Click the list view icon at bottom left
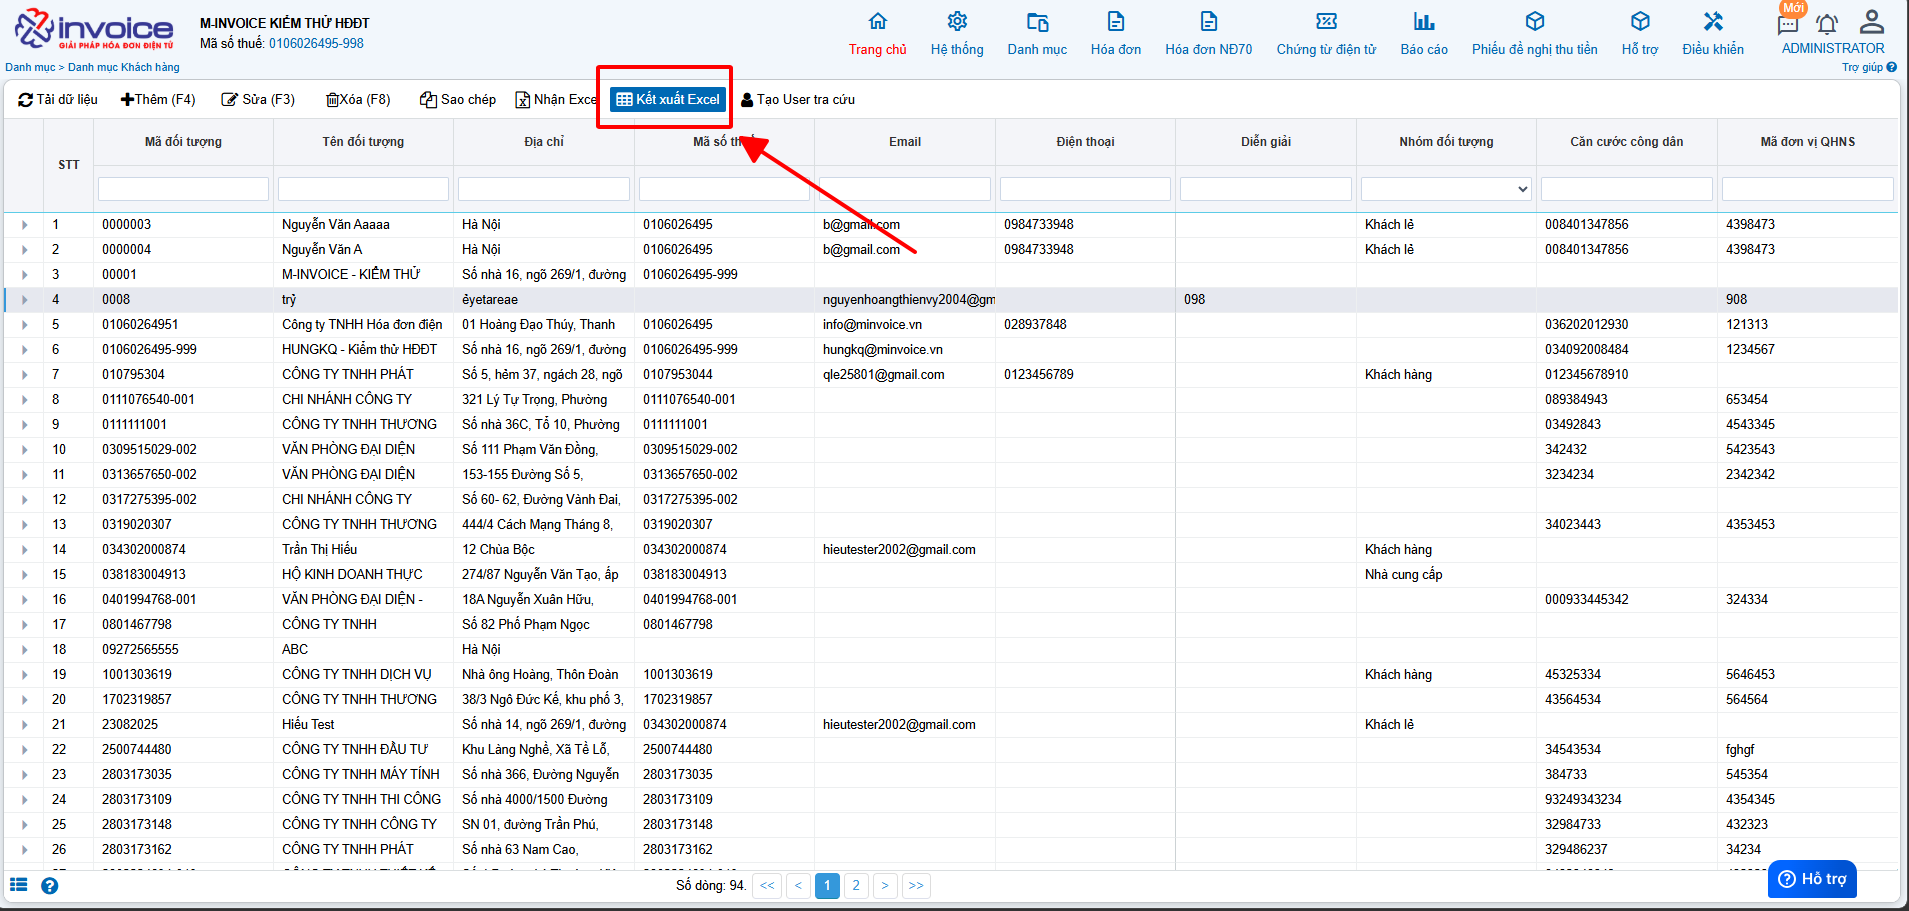This screenshot has height=911, width=1909. [x=19, y=885]
